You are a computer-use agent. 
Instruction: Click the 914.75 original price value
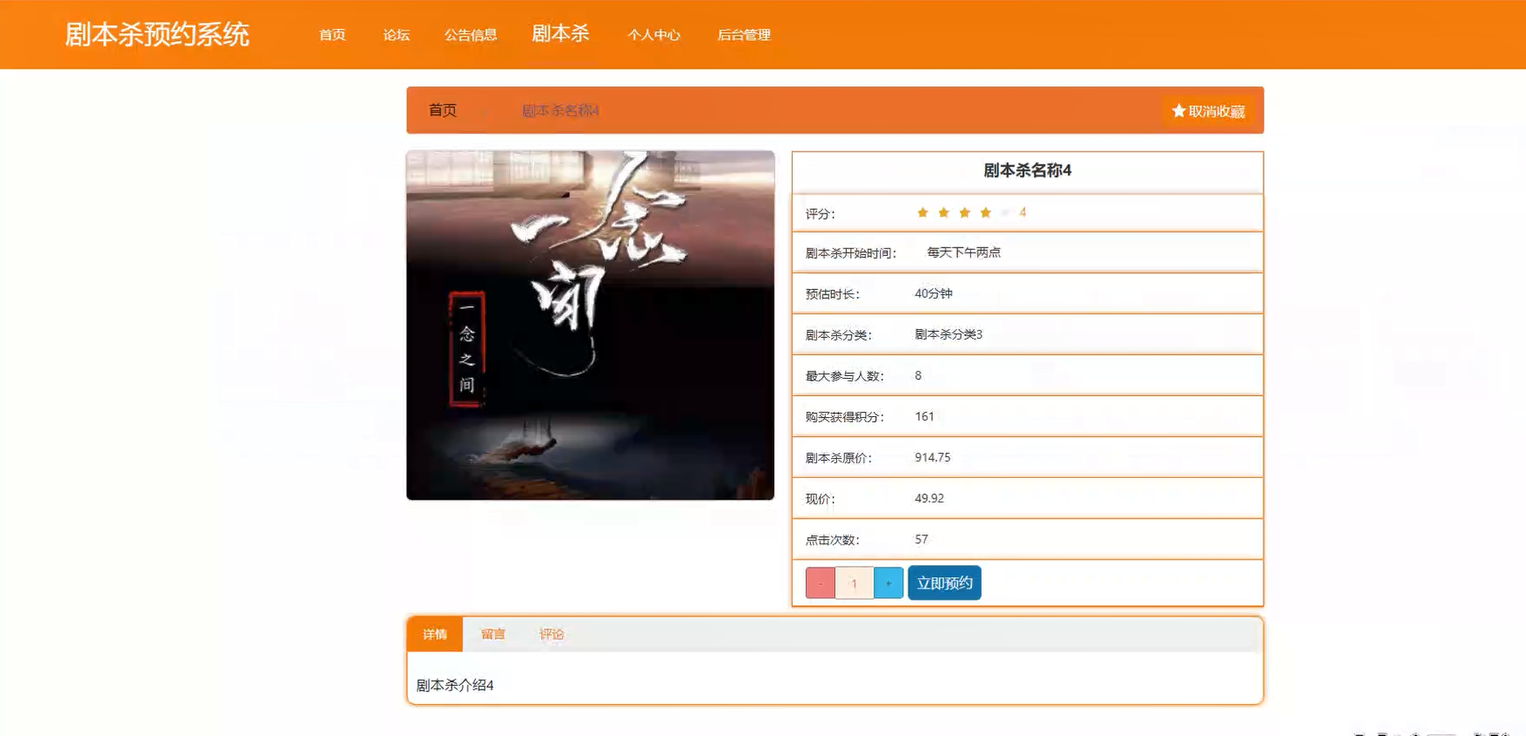tap(933, 458)
